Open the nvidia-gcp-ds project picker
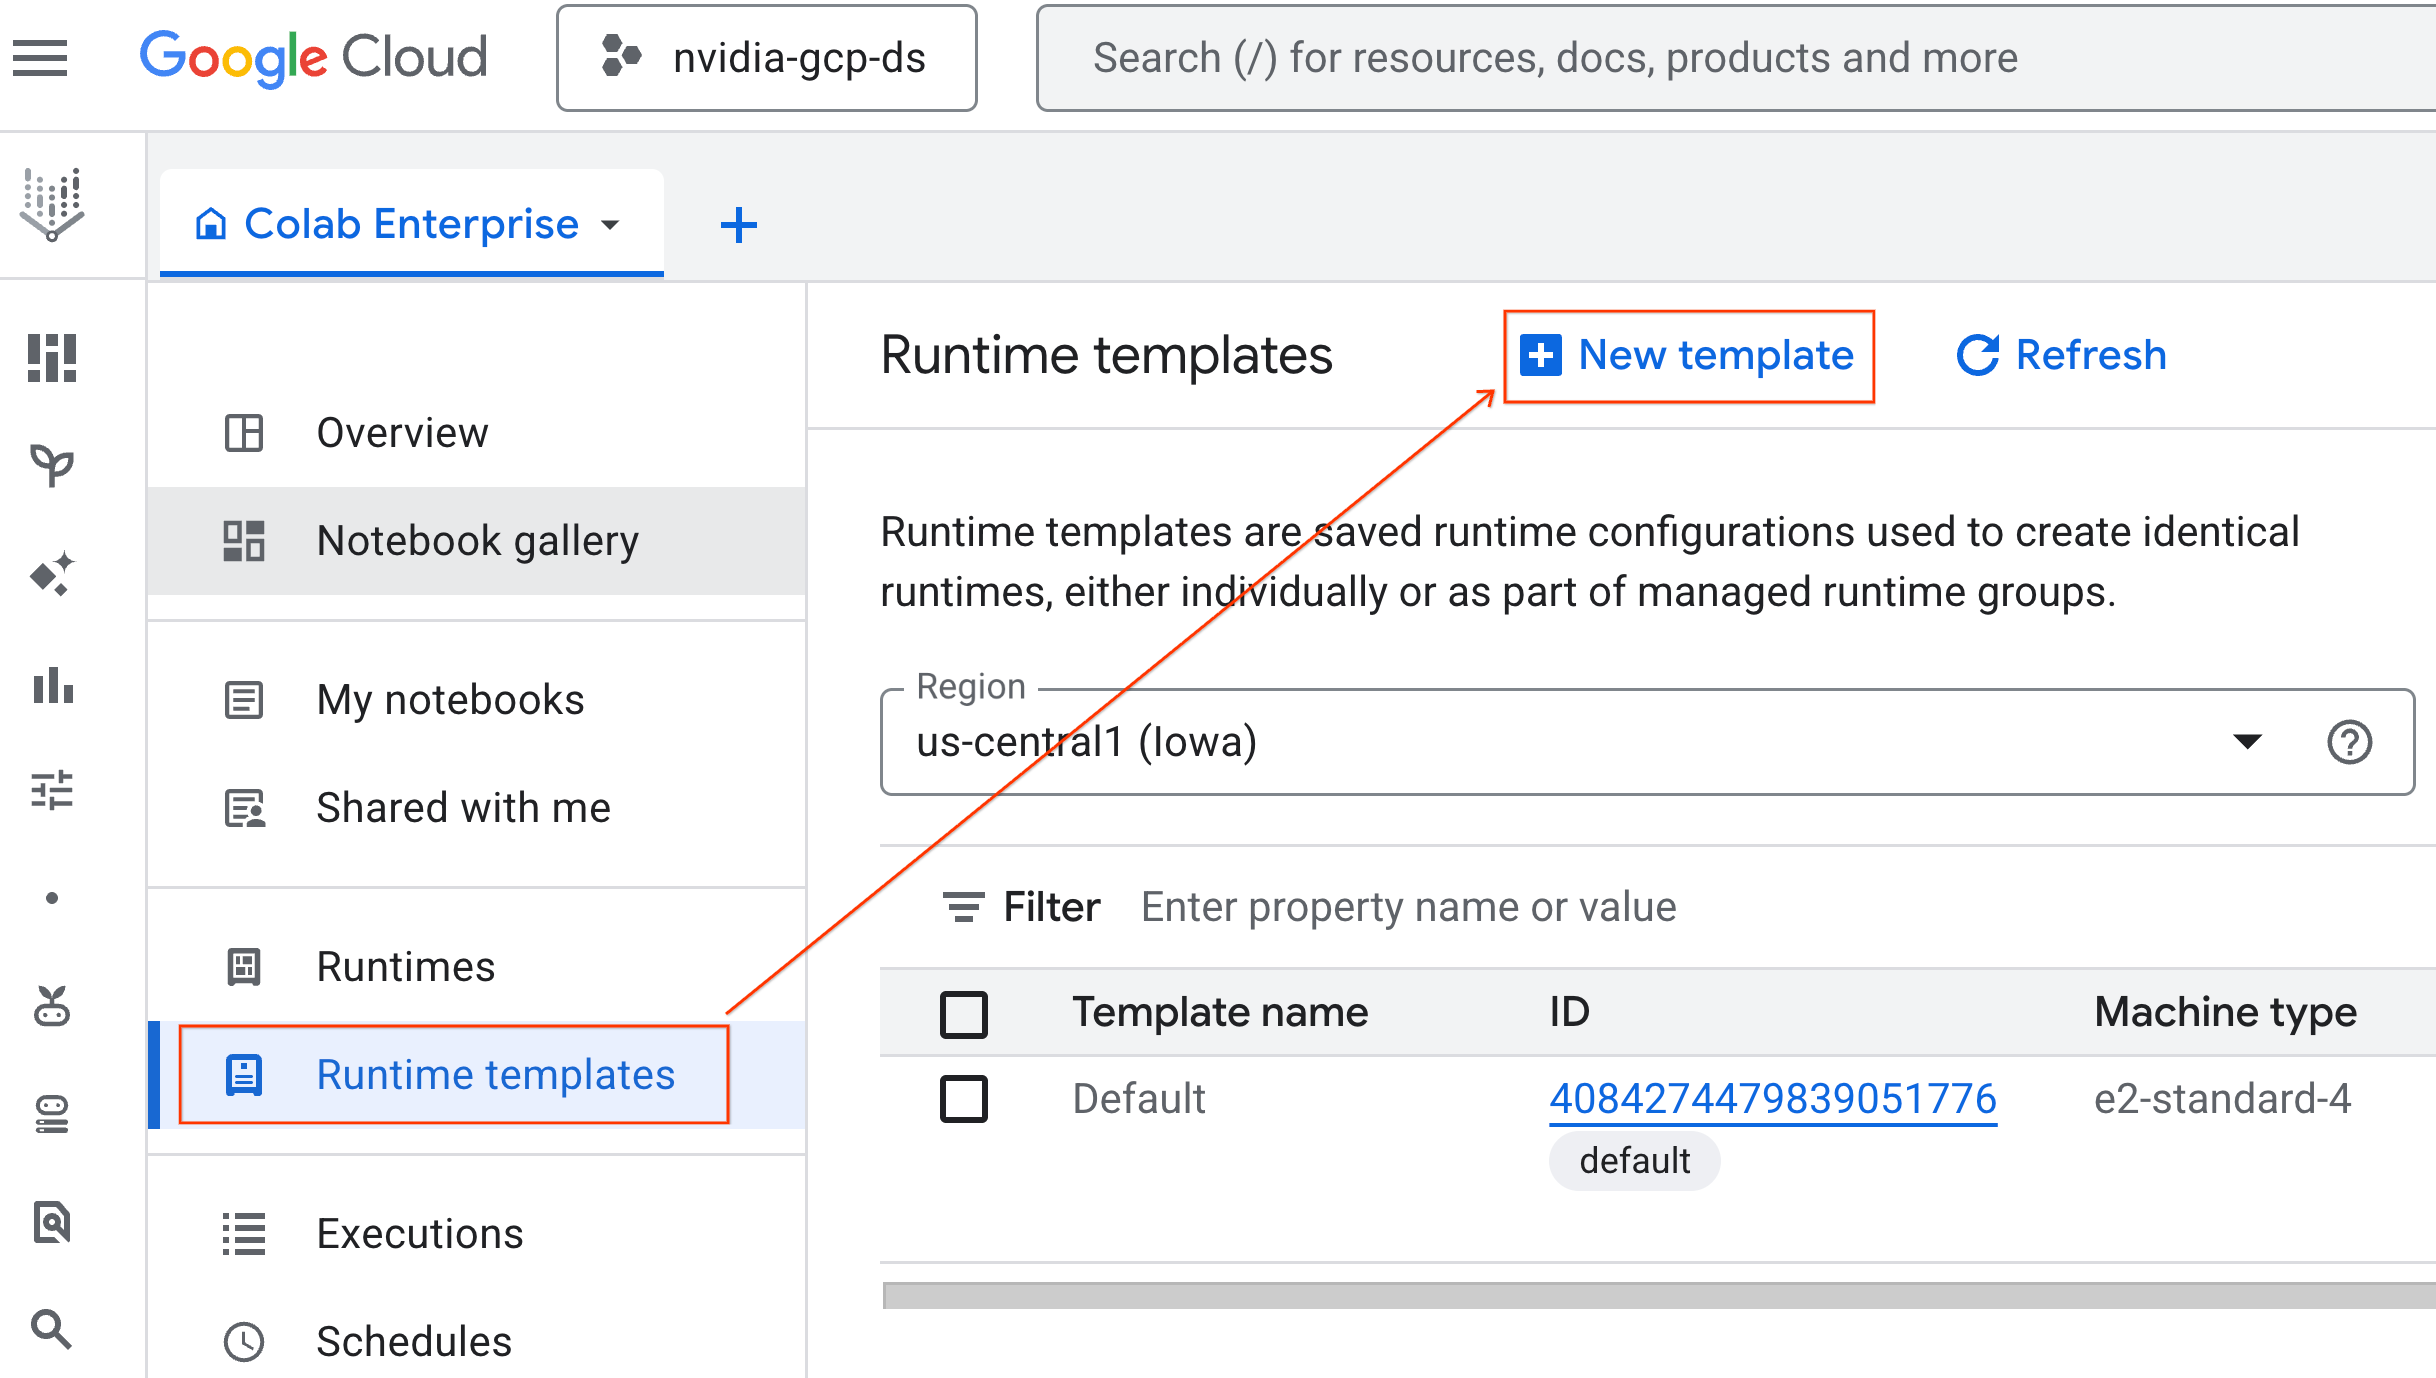 coord(766,57)
